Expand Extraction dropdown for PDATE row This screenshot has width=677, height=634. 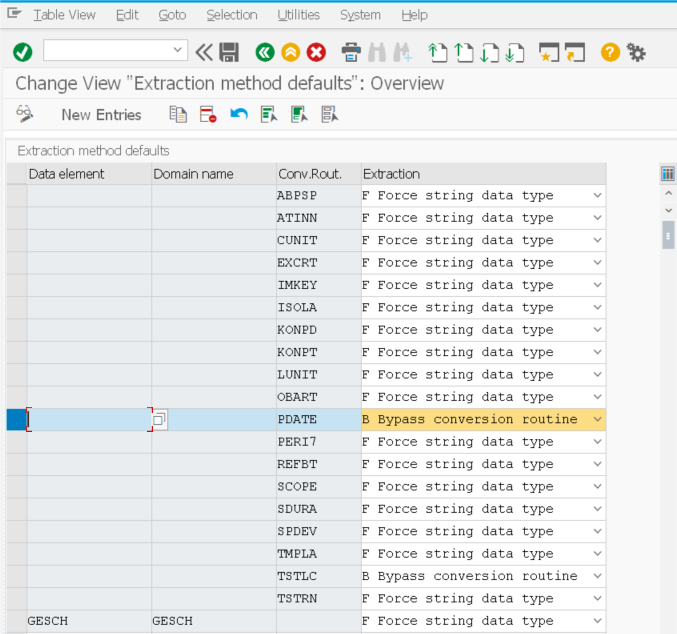point(598,419)
